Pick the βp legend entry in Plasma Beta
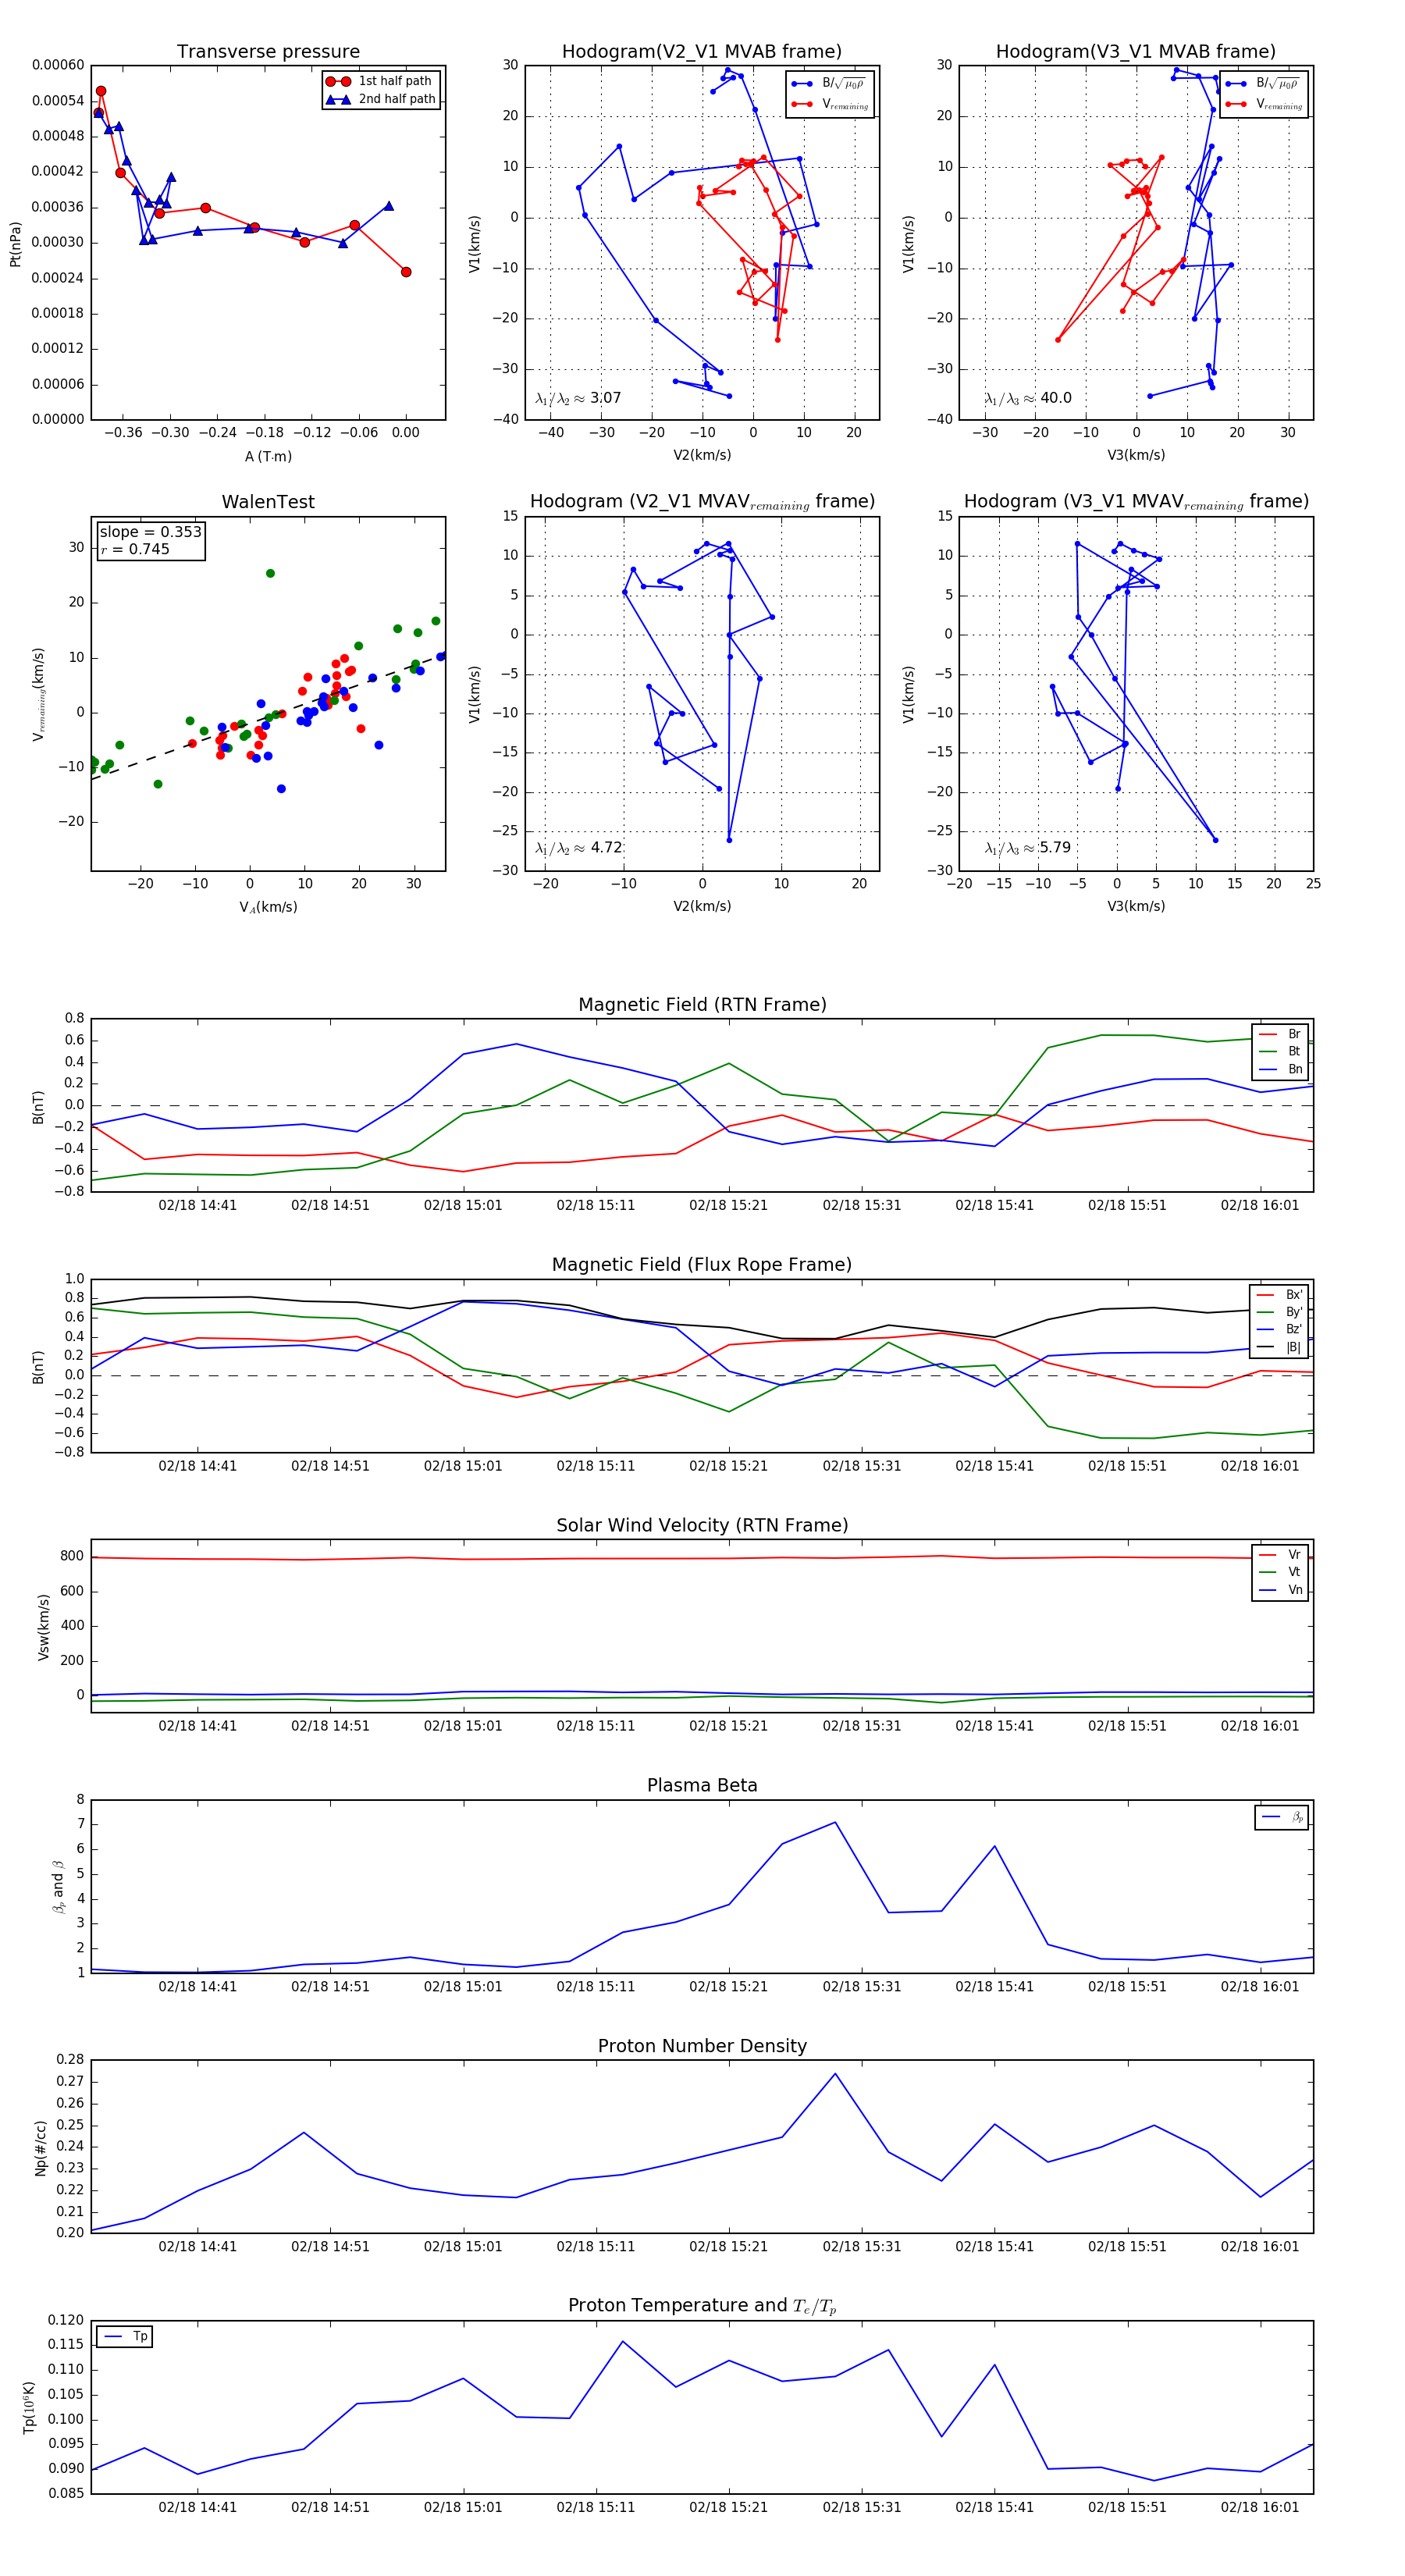Screen dimensions: 1405x2576 [1282, 1817]
